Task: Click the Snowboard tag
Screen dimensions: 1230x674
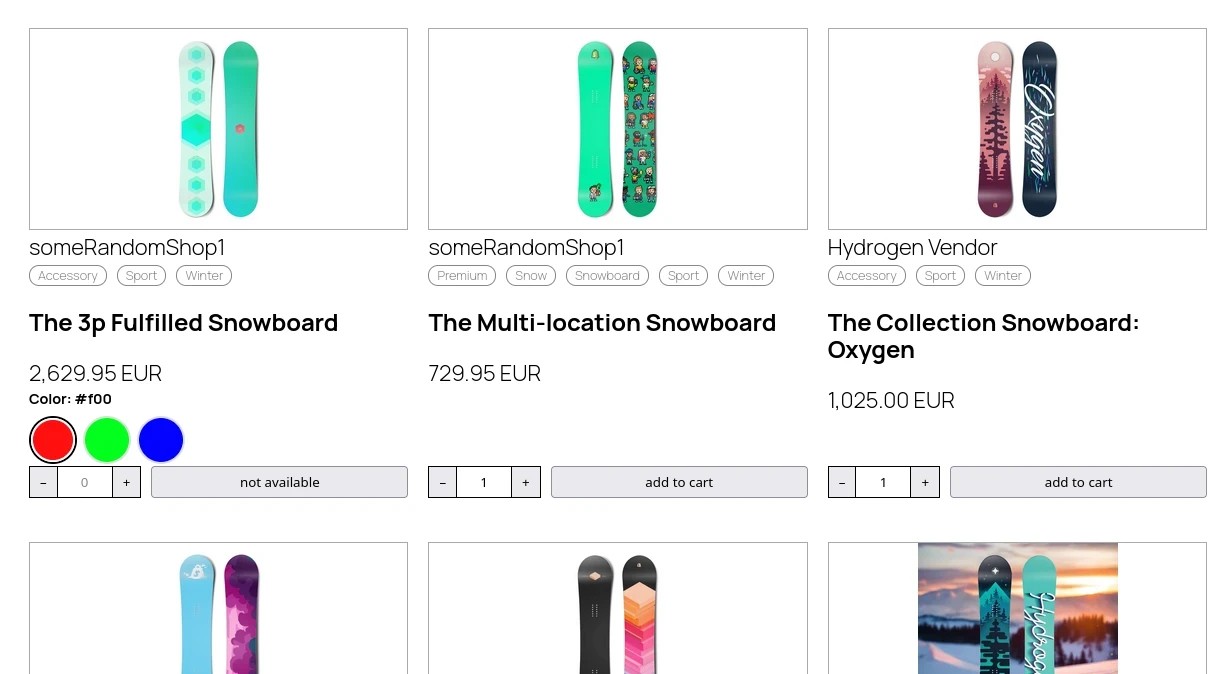Action: tap(606, 275)
